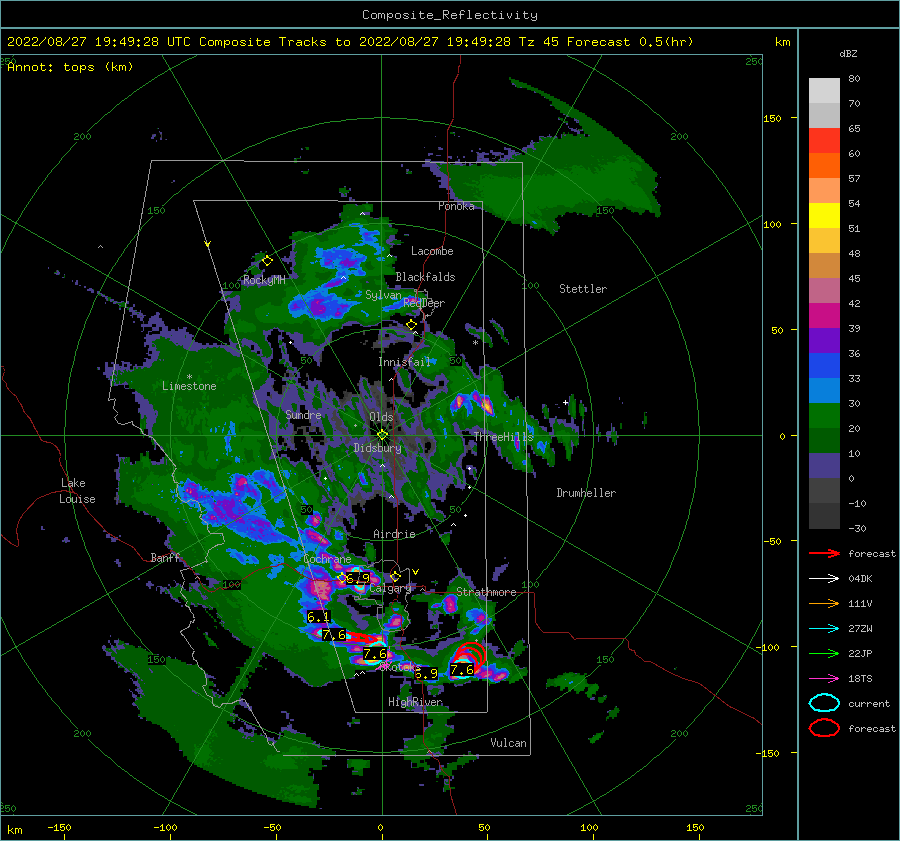Click the Vulcan label
900x841 pixels.
pos(508,743)
